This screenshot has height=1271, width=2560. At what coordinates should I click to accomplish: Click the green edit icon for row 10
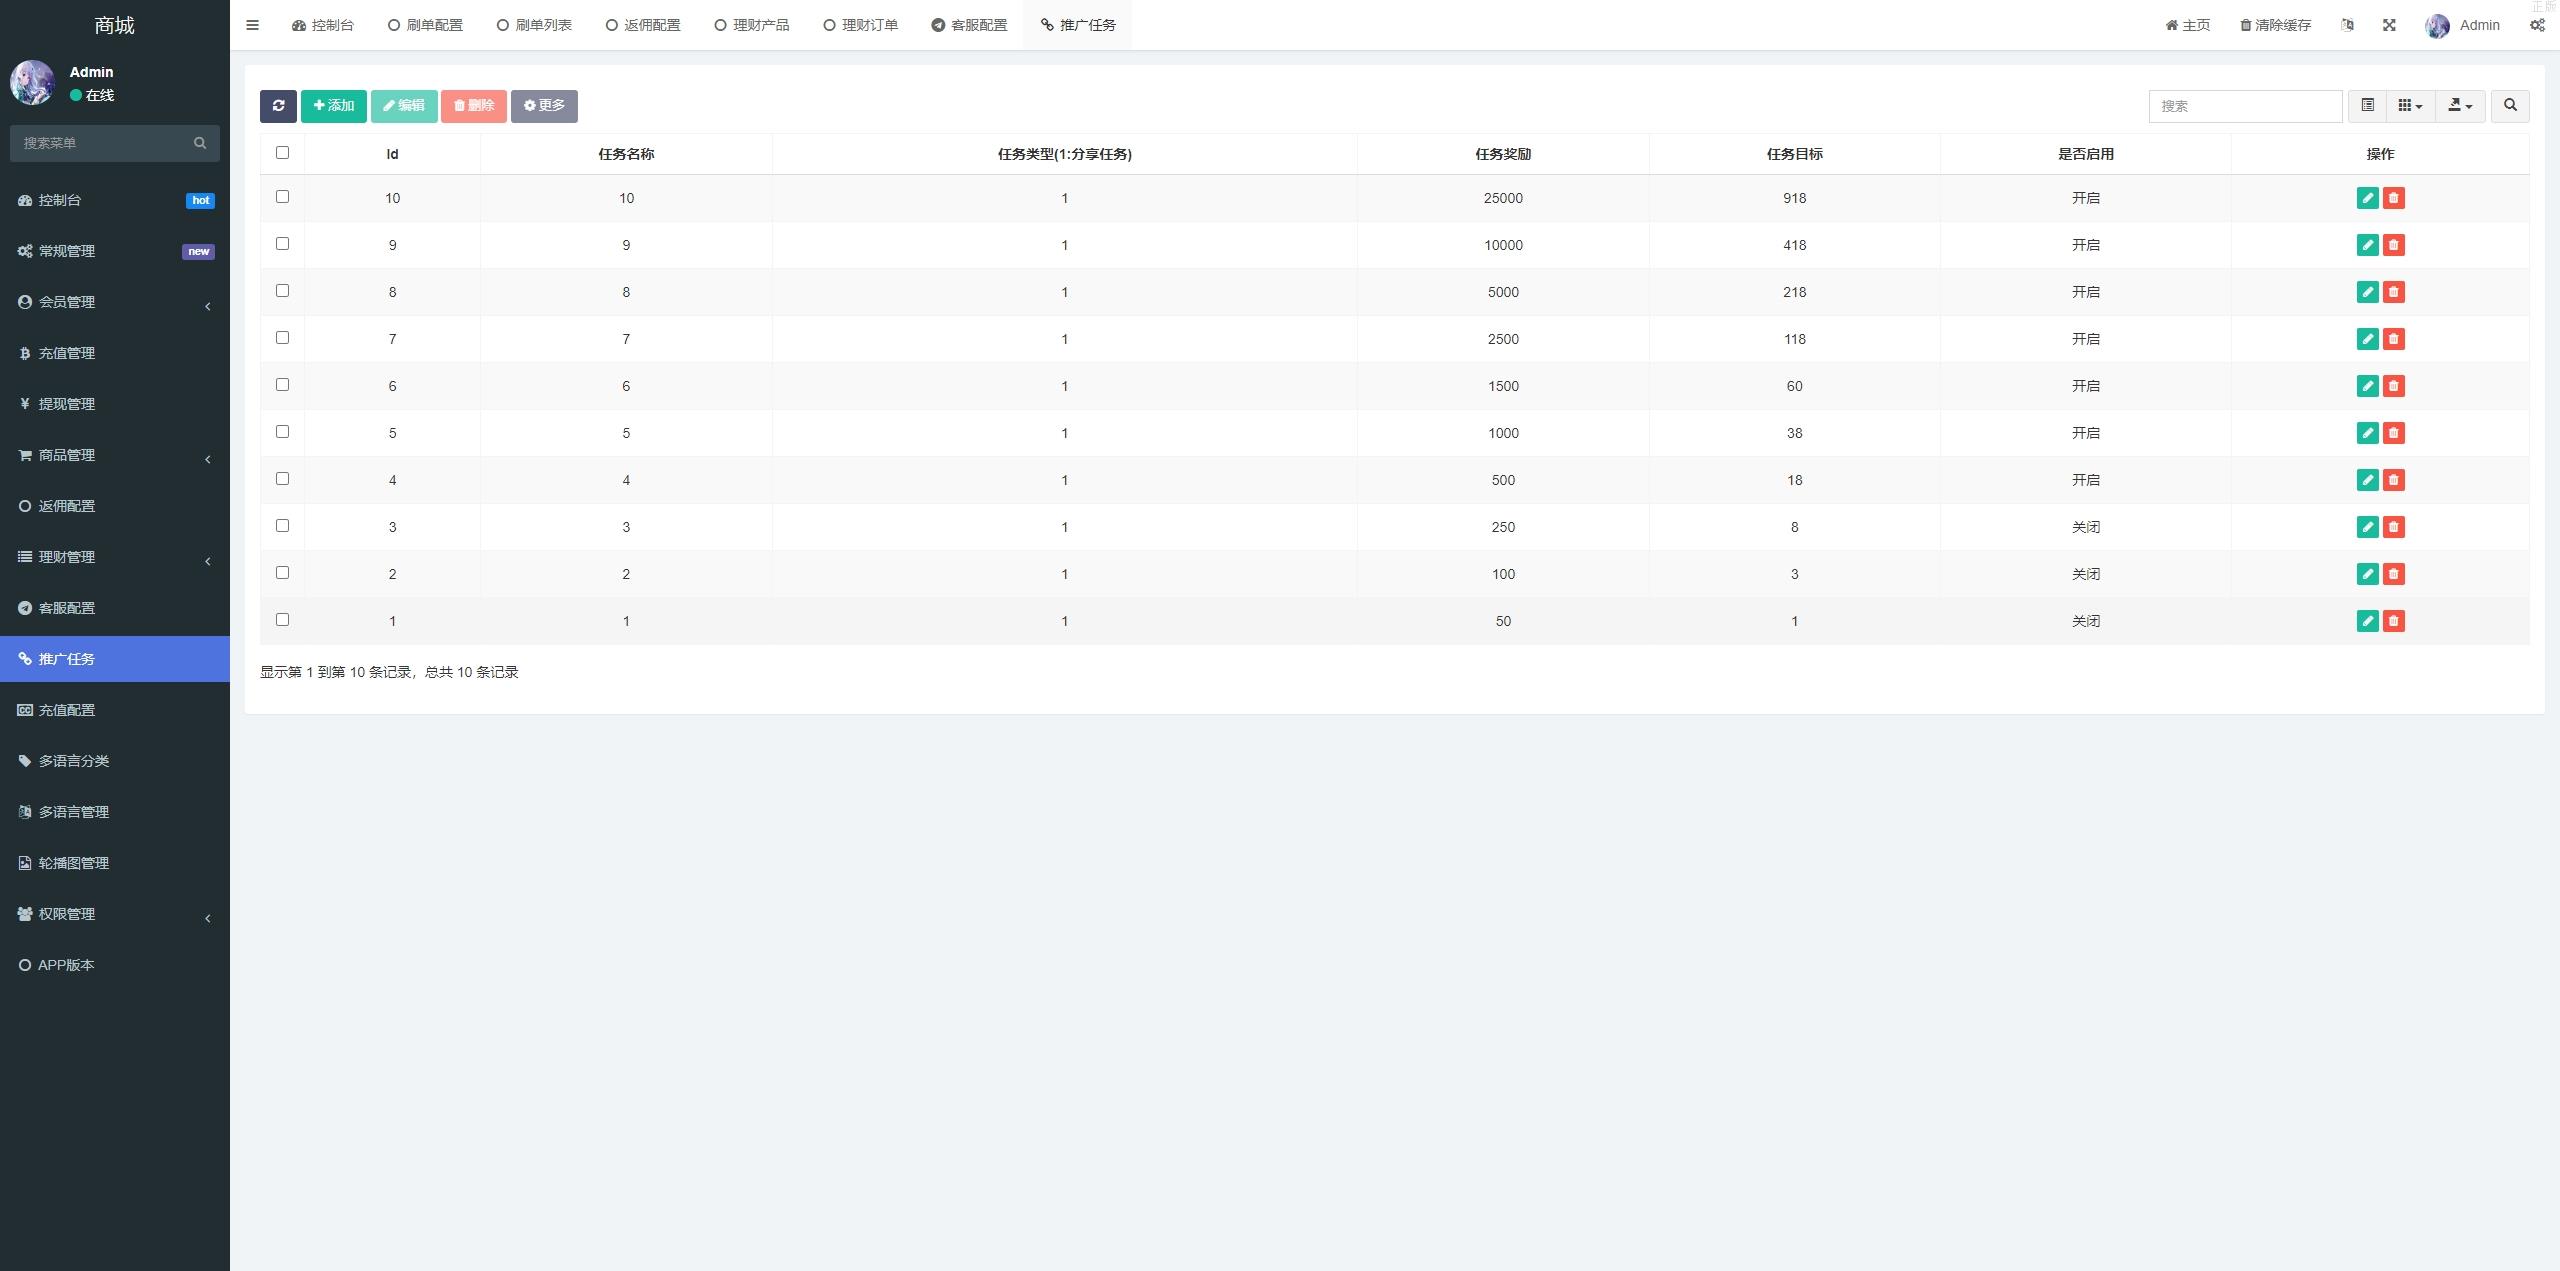click(x=2367, y=198)
